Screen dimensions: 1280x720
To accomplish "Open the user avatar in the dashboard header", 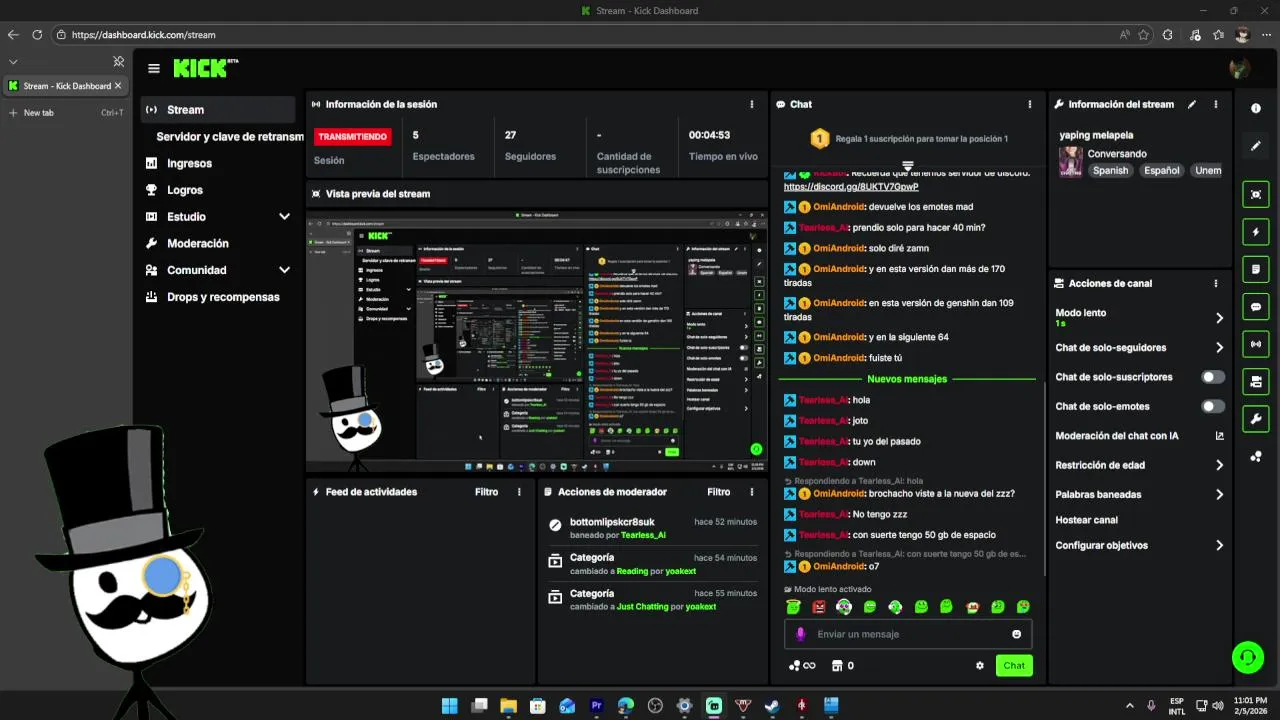I will (1240, 68).
